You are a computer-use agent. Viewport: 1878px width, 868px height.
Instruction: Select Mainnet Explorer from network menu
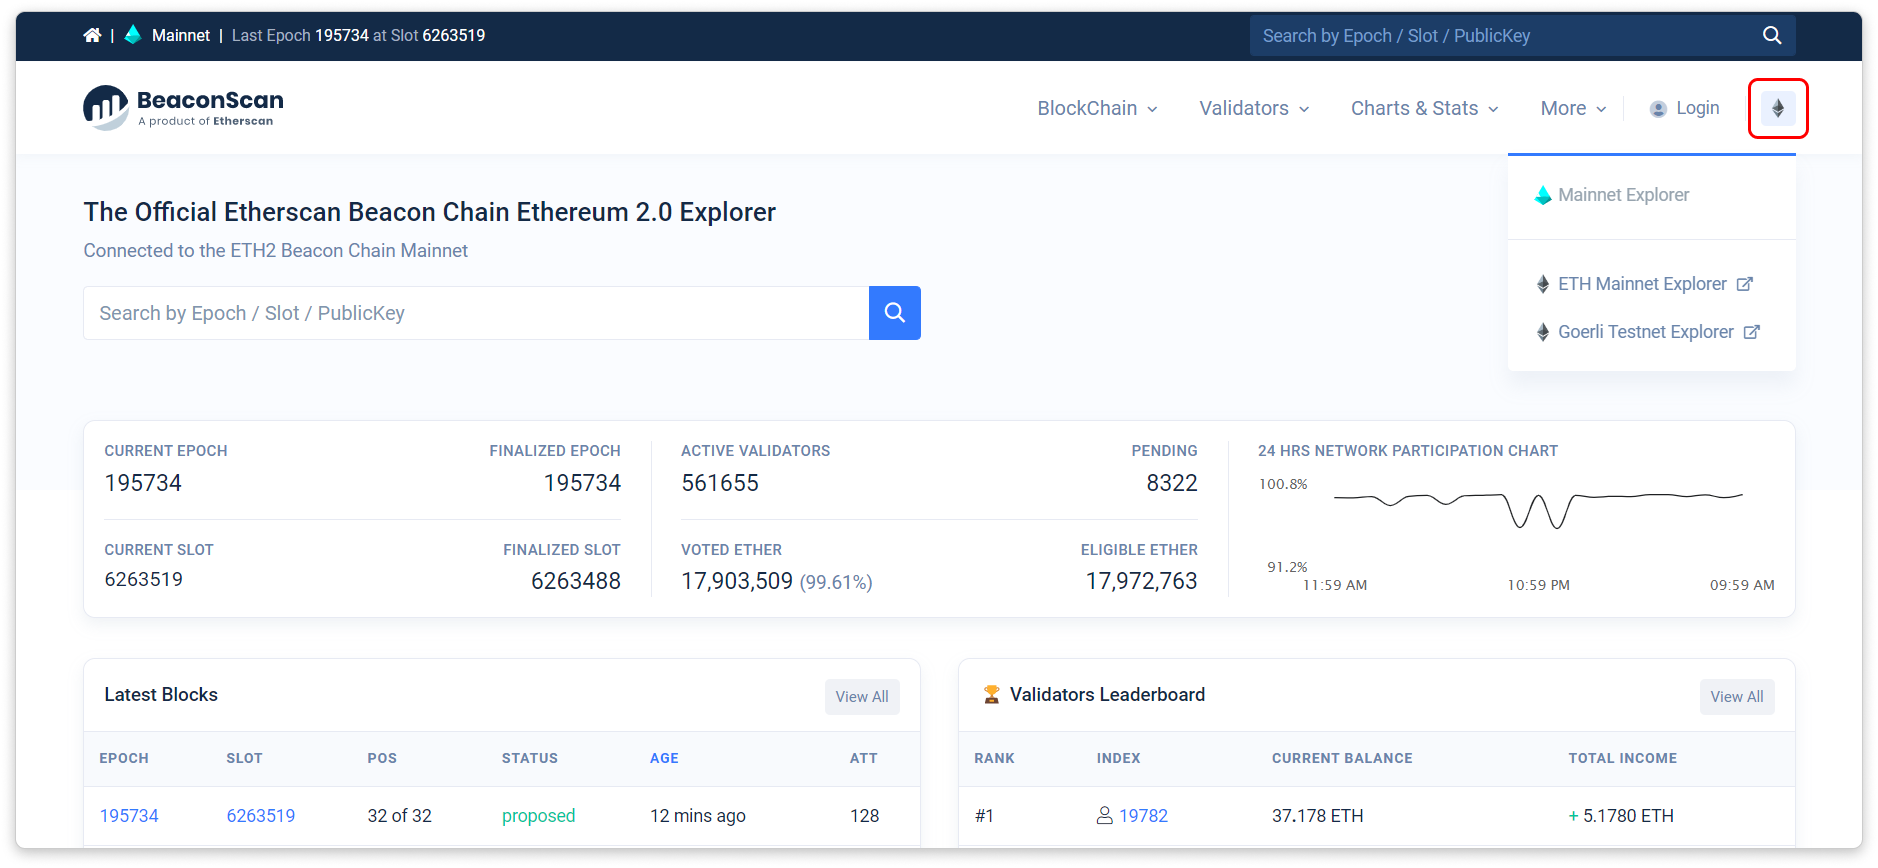tap(1622, 195)
